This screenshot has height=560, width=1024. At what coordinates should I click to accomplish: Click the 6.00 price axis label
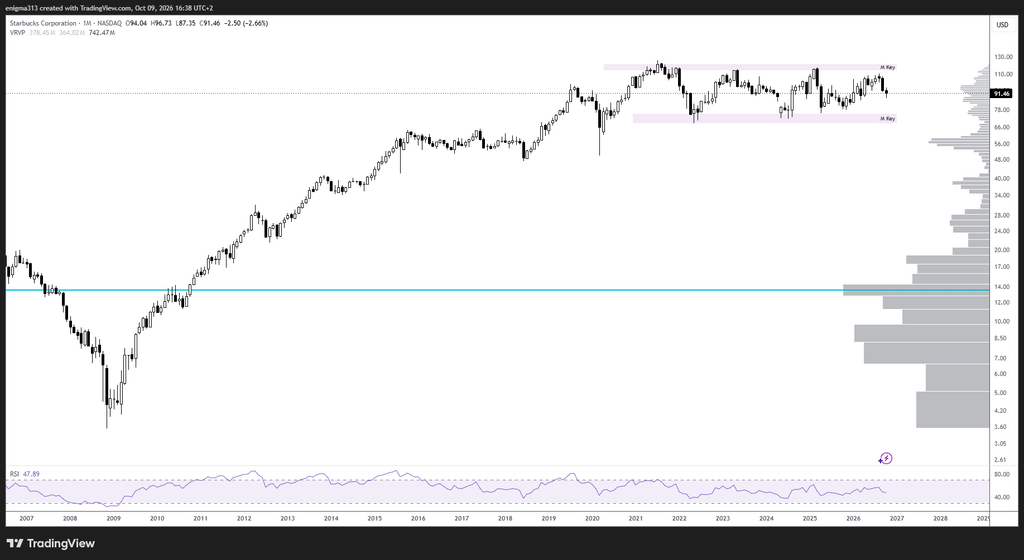1001,375
